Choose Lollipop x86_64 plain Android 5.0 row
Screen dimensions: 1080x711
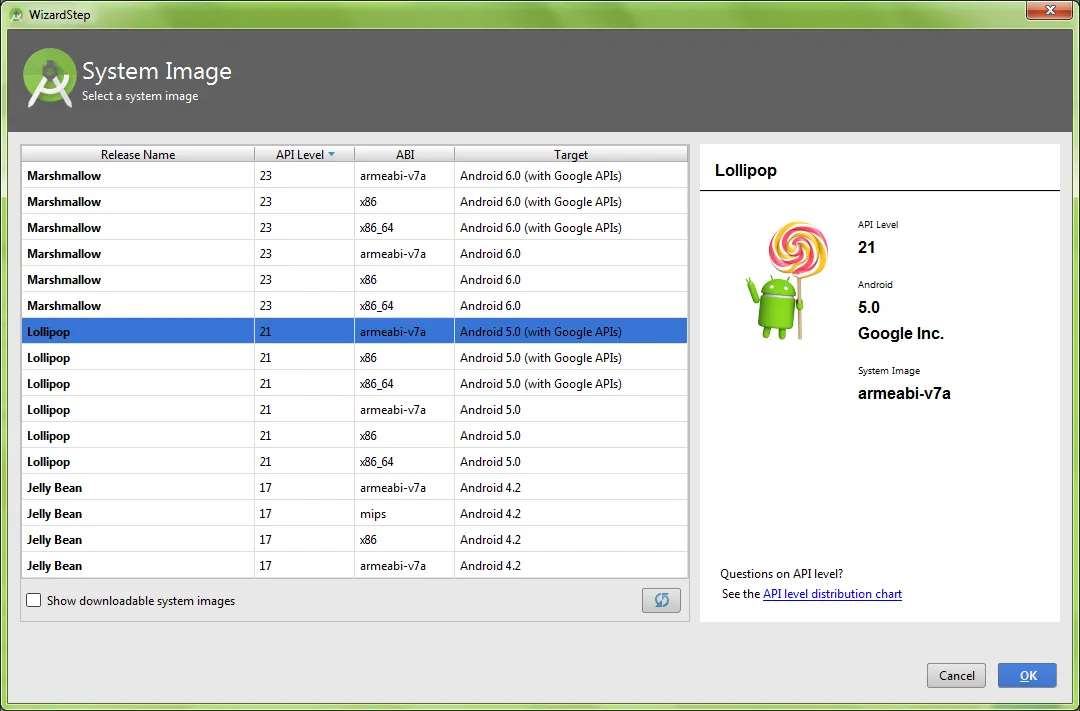pos(355,462)
